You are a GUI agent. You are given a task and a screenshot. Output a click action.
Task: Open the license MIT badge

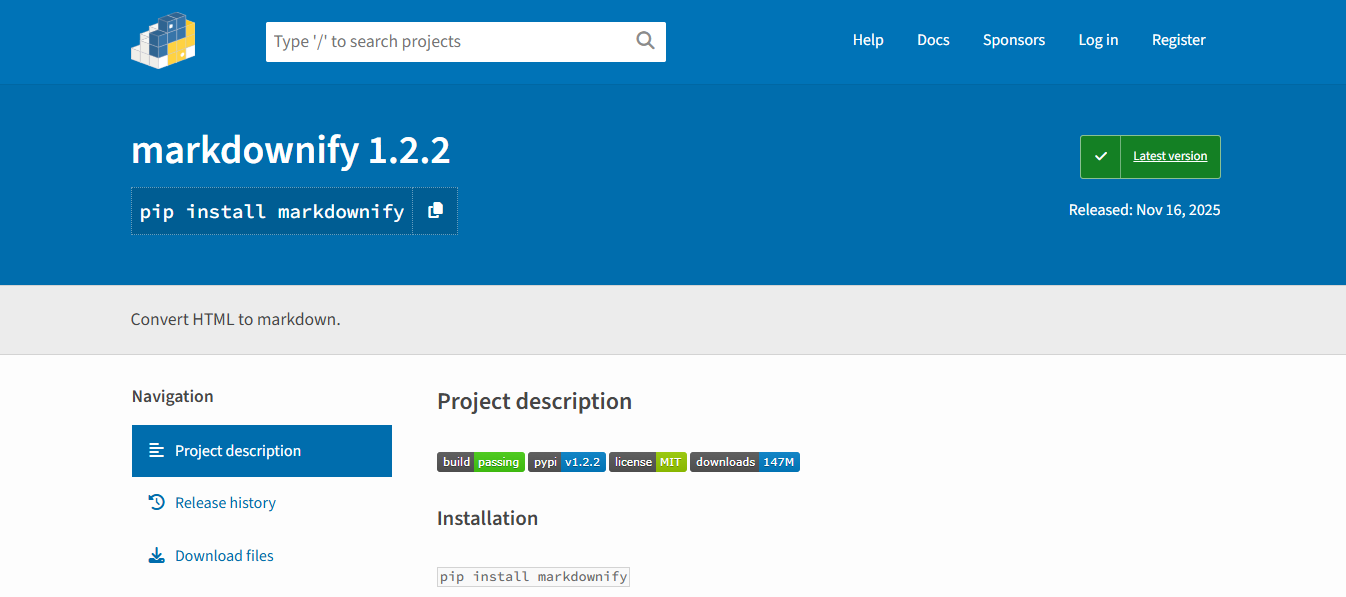tap(648, 462)
